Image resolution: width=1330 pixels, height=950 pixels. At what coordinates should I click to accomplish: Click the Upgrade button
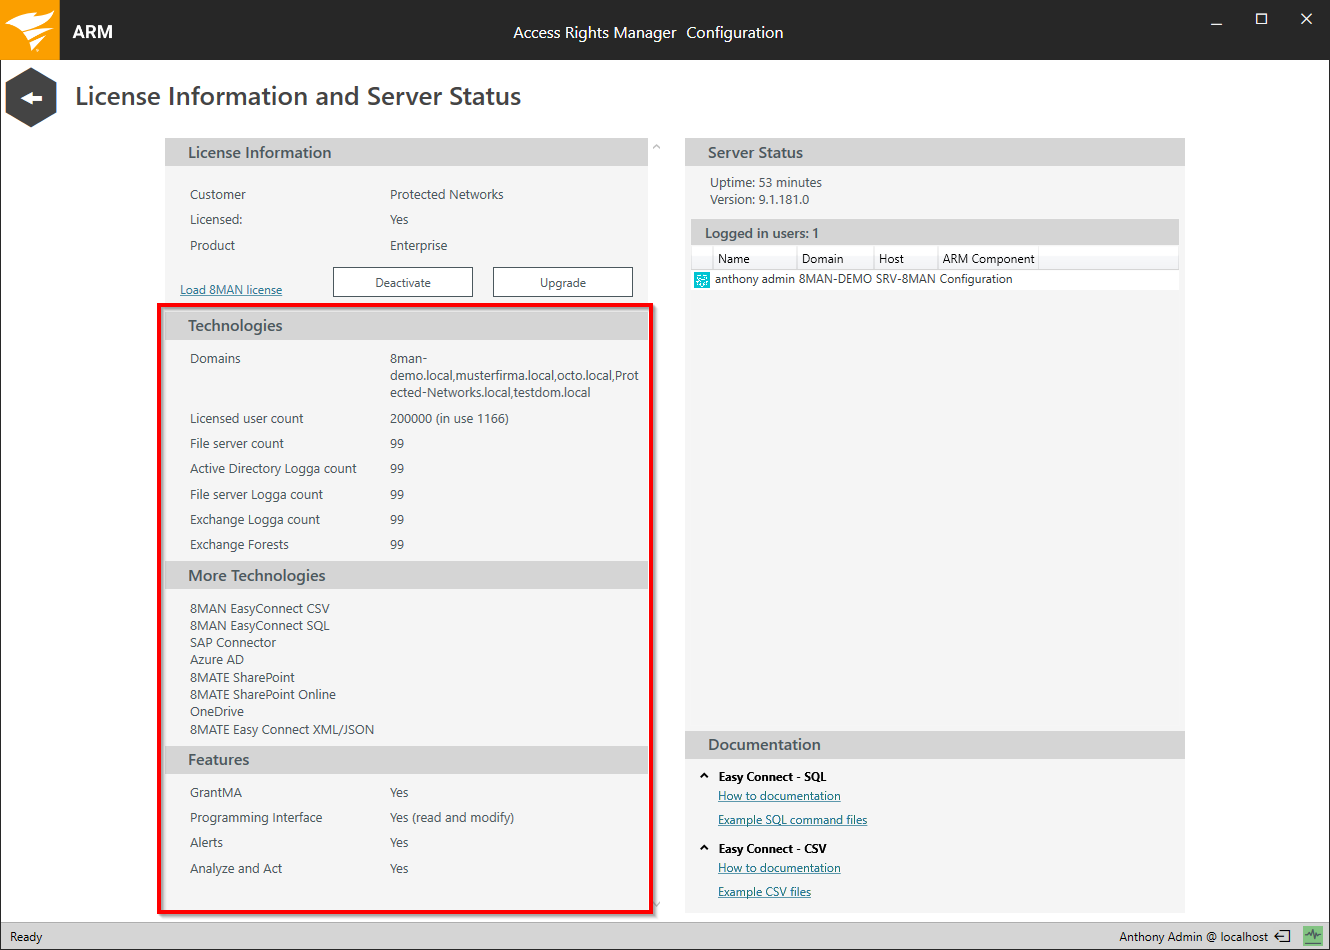(x=562, y=282)
